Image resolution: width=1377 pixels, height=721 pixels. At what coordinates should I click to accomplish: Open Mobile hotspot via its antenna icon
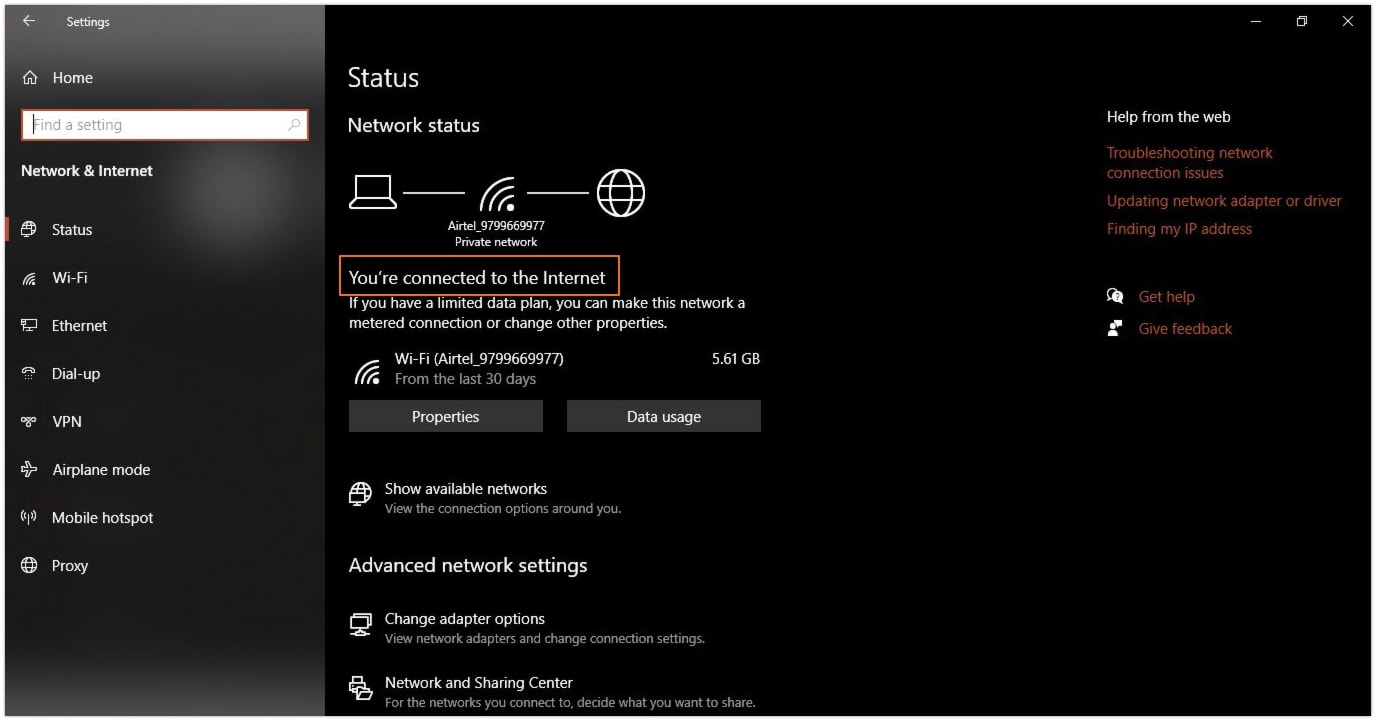coord(29,517)
